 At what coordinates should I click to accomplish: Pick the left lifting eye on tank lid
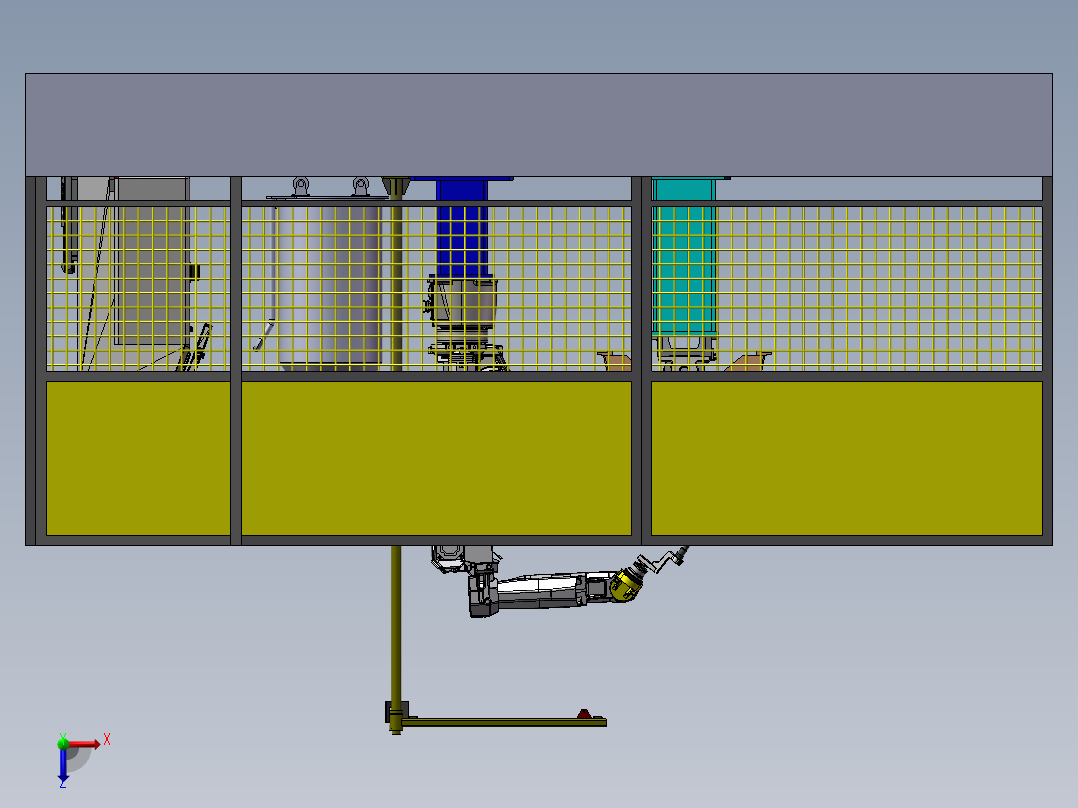(x=300, y=186)
